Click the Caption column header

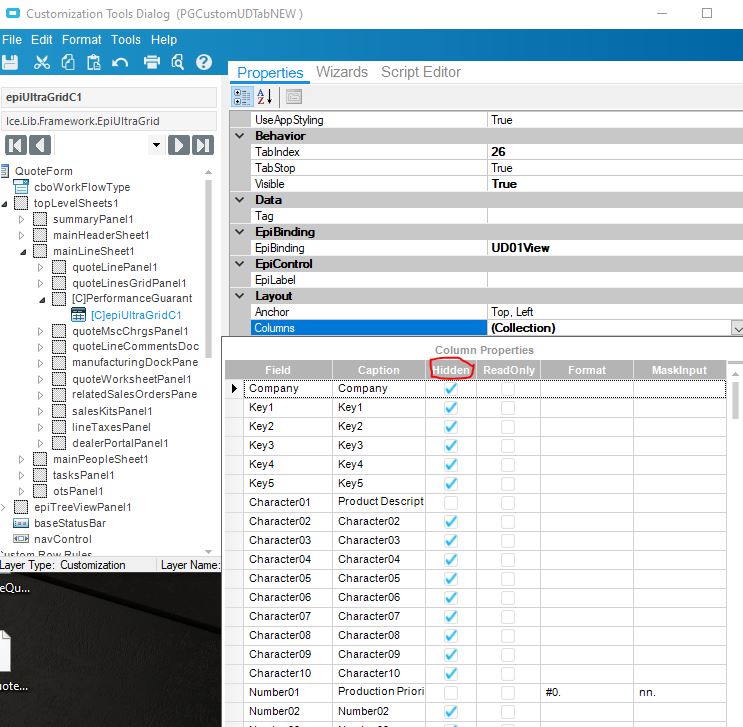[x=379, y=370]
